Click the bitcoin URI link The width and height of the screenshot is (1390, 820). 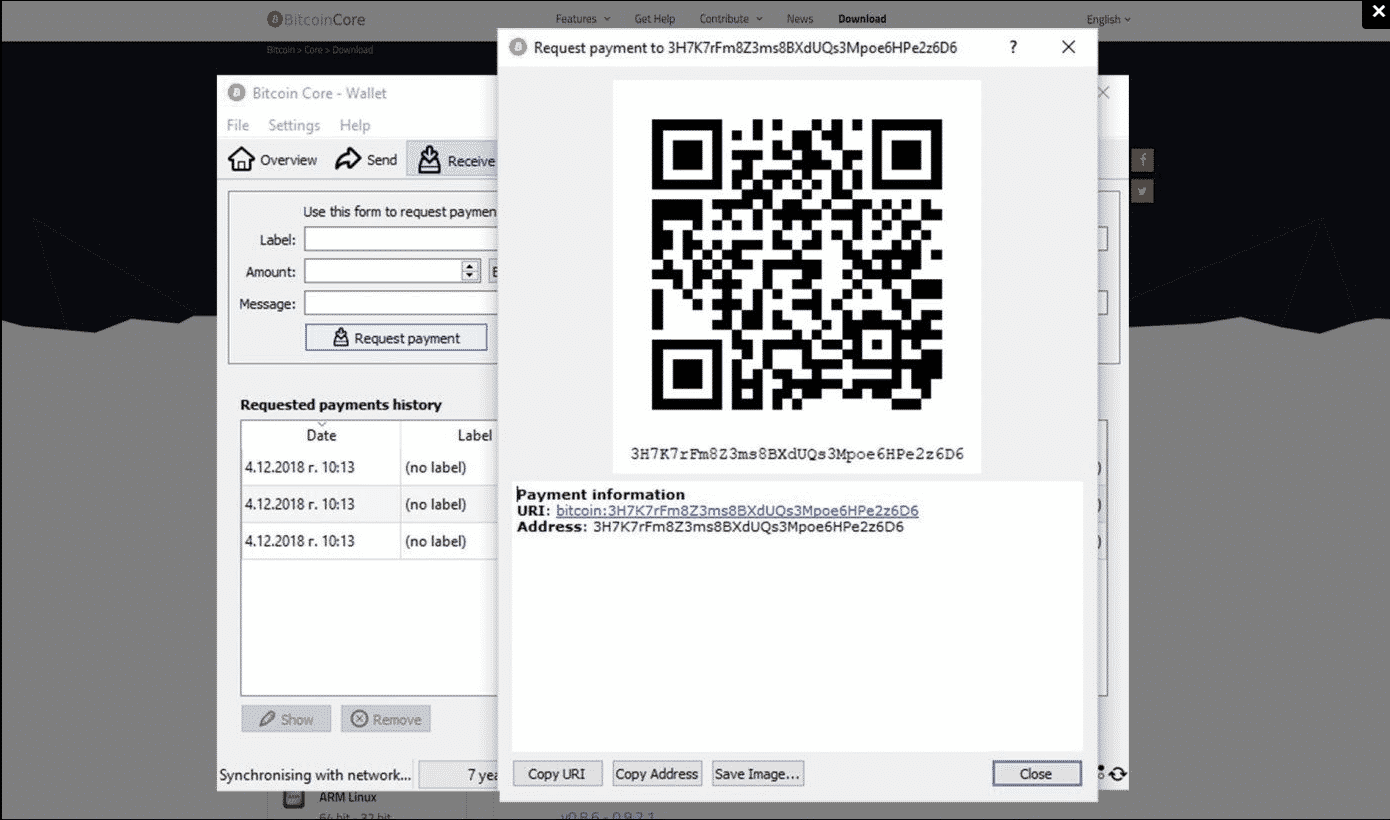(x=737, y=511)
